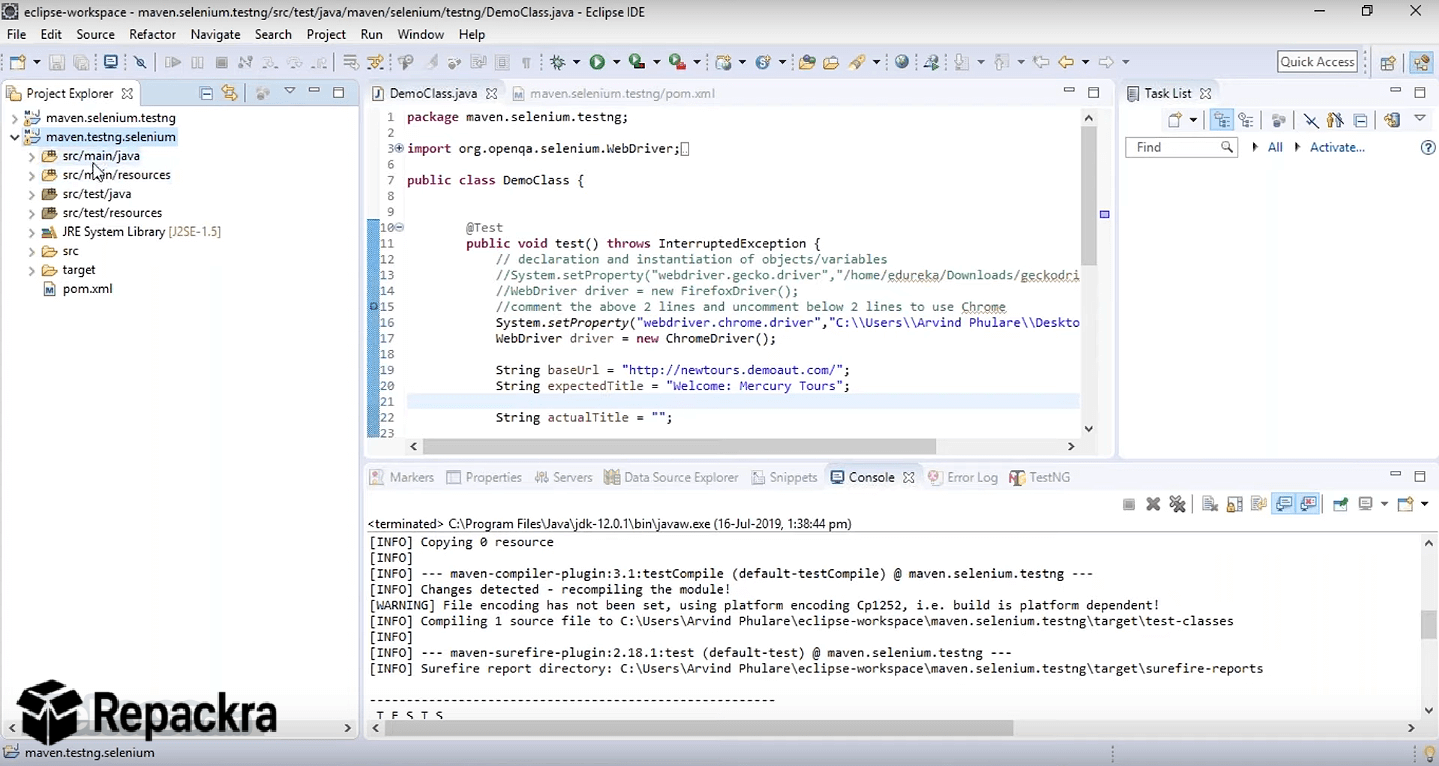Open Back history dropdown arrow

(x=1086, y=62)
